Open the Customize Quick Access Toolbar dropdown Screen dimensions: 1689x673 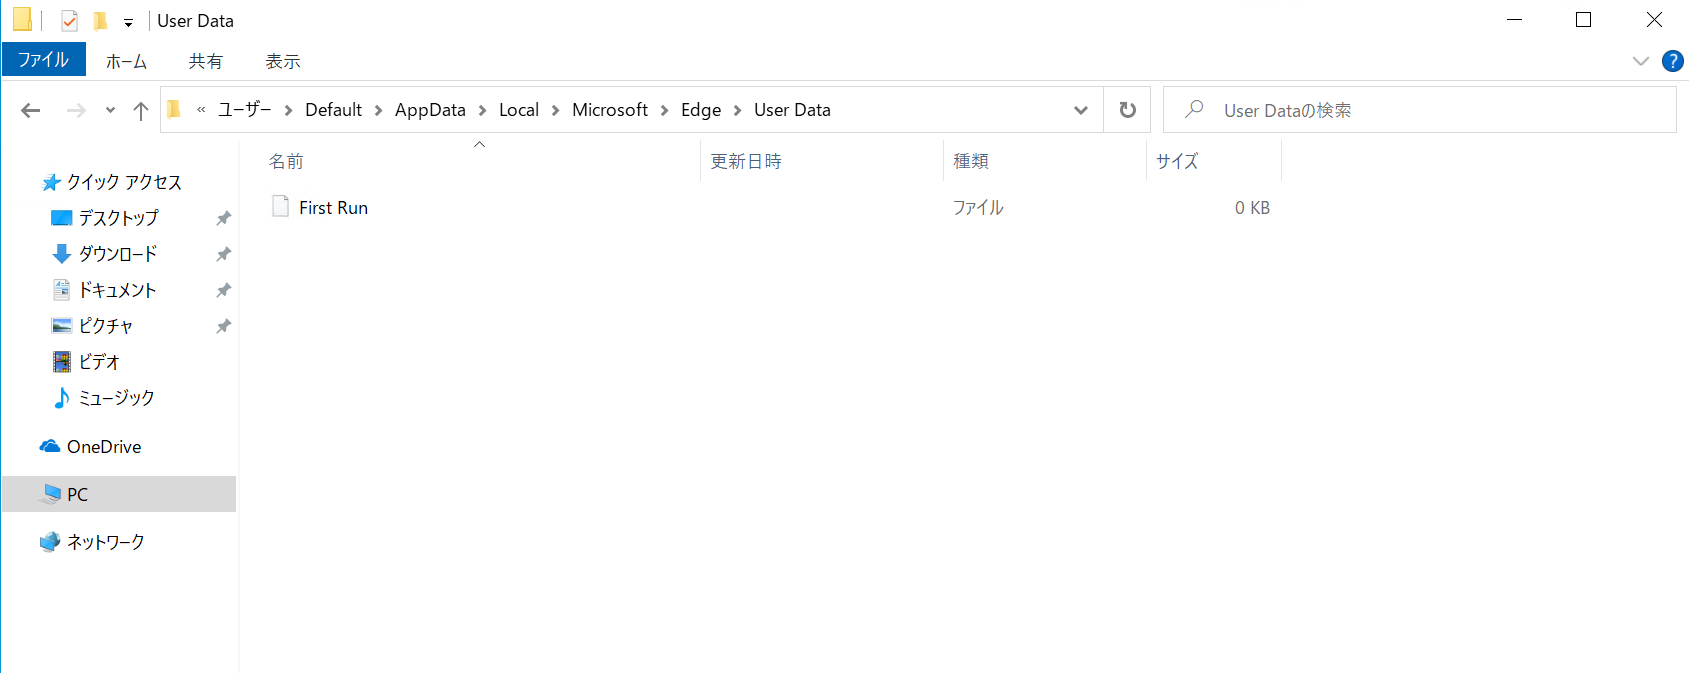tap(128, 22)
